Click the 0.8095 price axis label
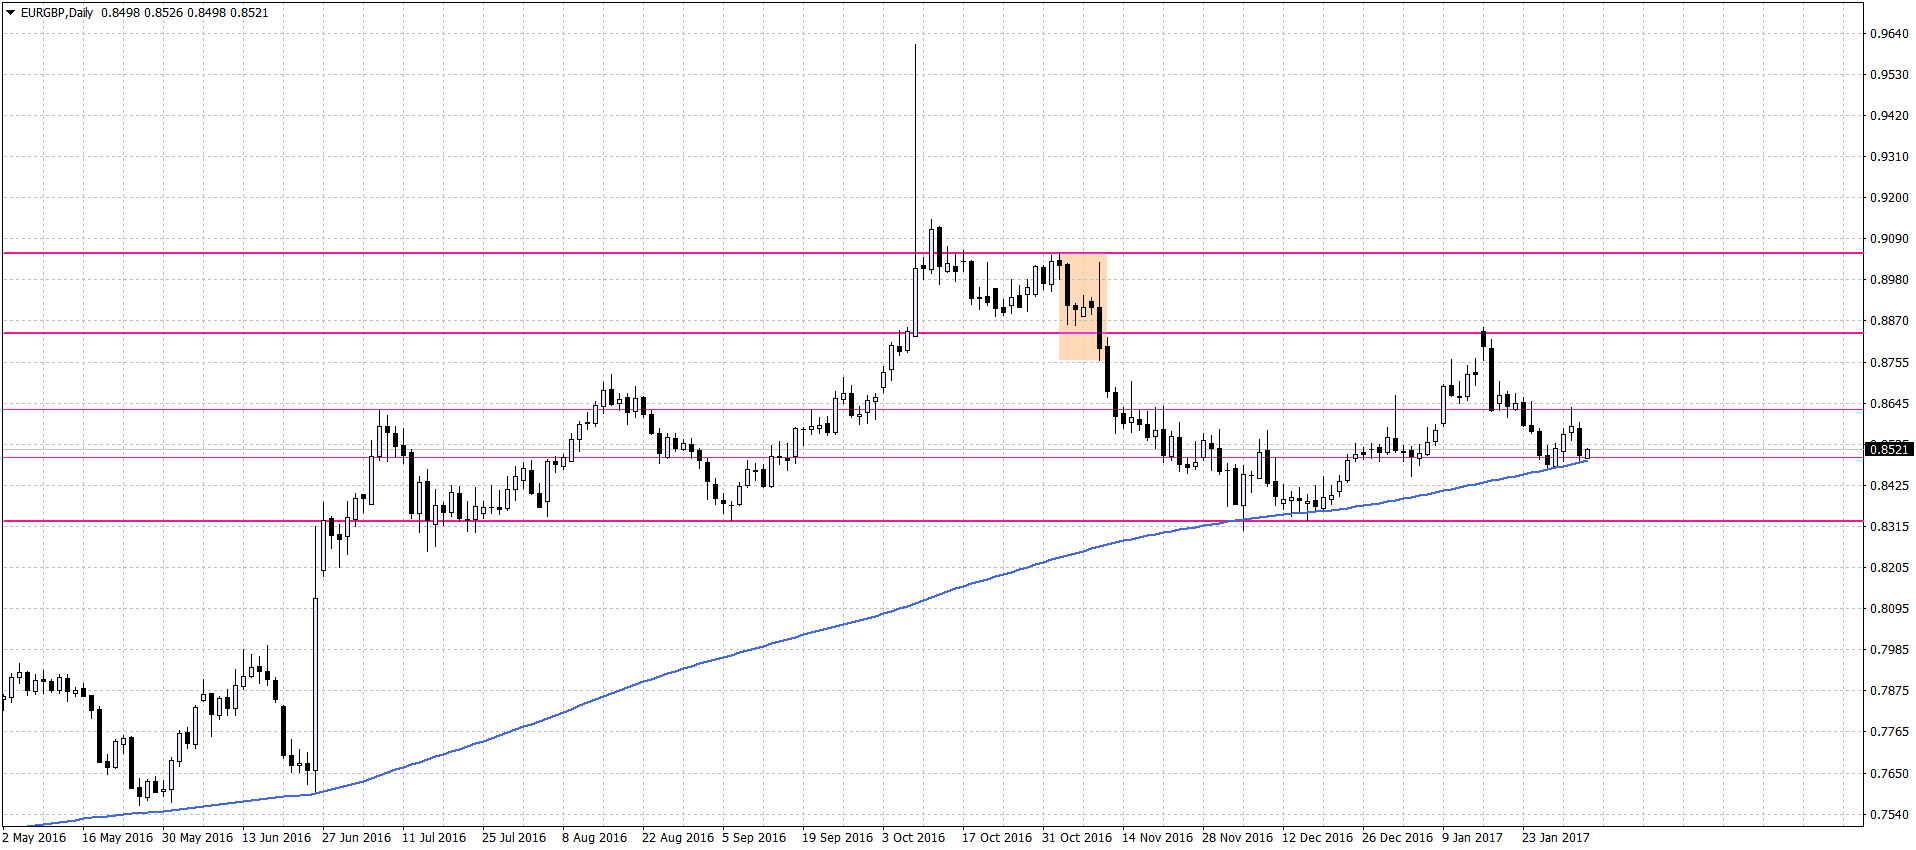This screenshot has height=850, width=1916. tap(1889, 609)
